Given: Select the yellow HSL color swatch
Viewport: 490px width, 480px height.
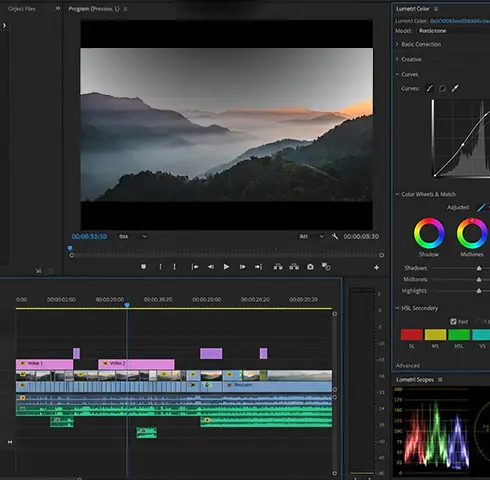Looking at the screenshot, I should (435, 335).
